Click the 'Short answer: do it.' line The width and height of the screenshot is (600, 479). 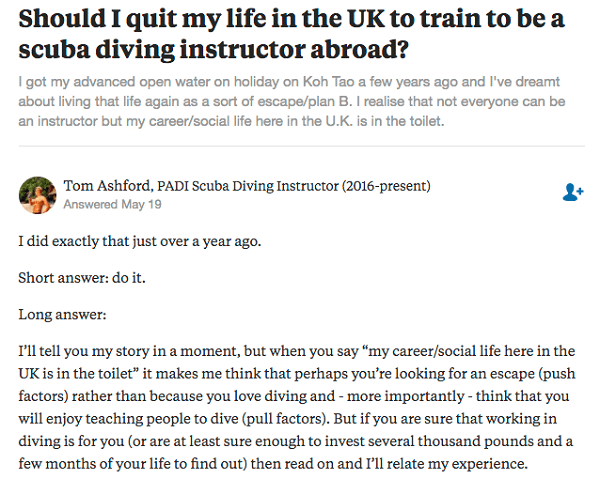82,278
